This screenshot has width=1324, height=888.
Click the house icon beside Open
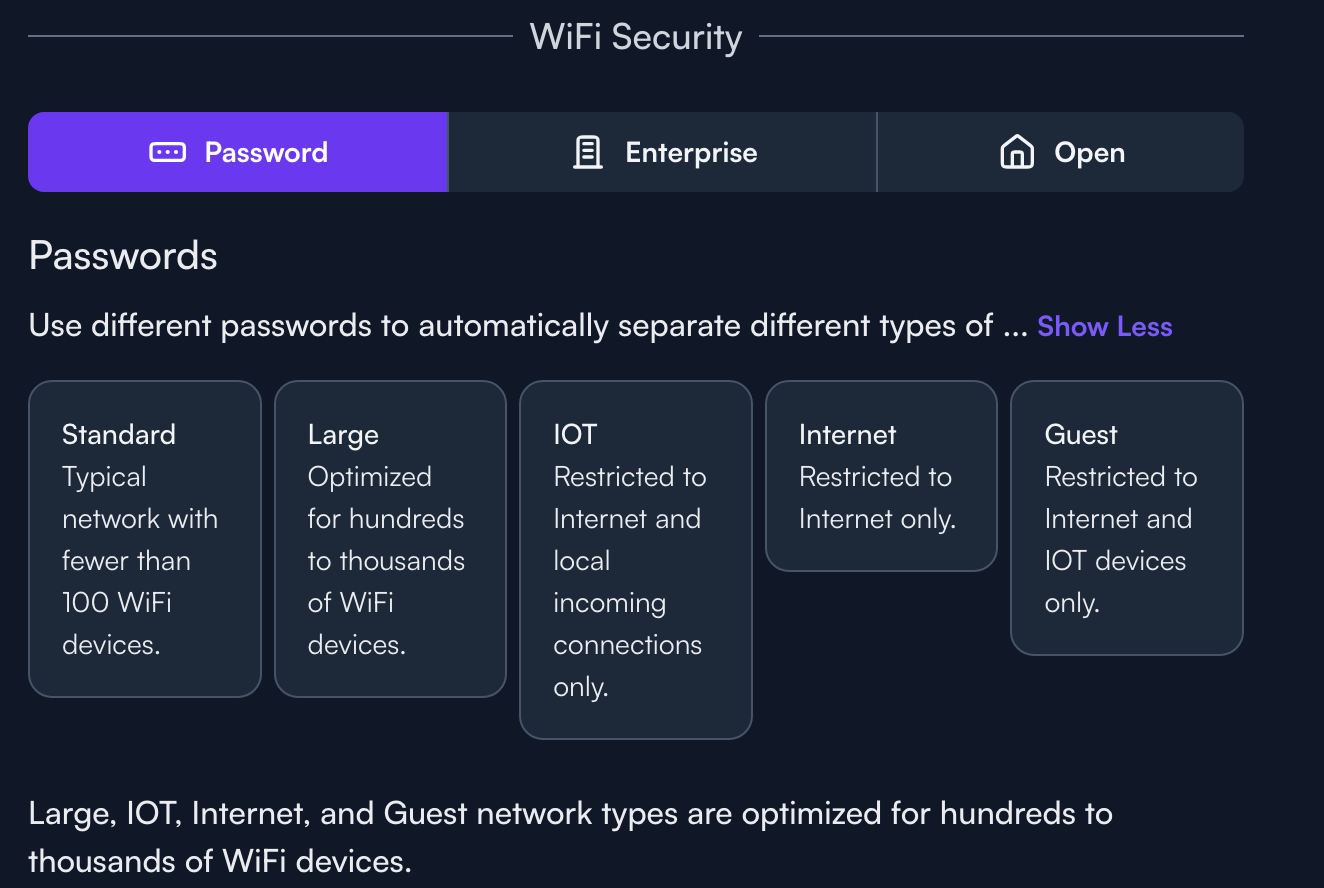1017,152
